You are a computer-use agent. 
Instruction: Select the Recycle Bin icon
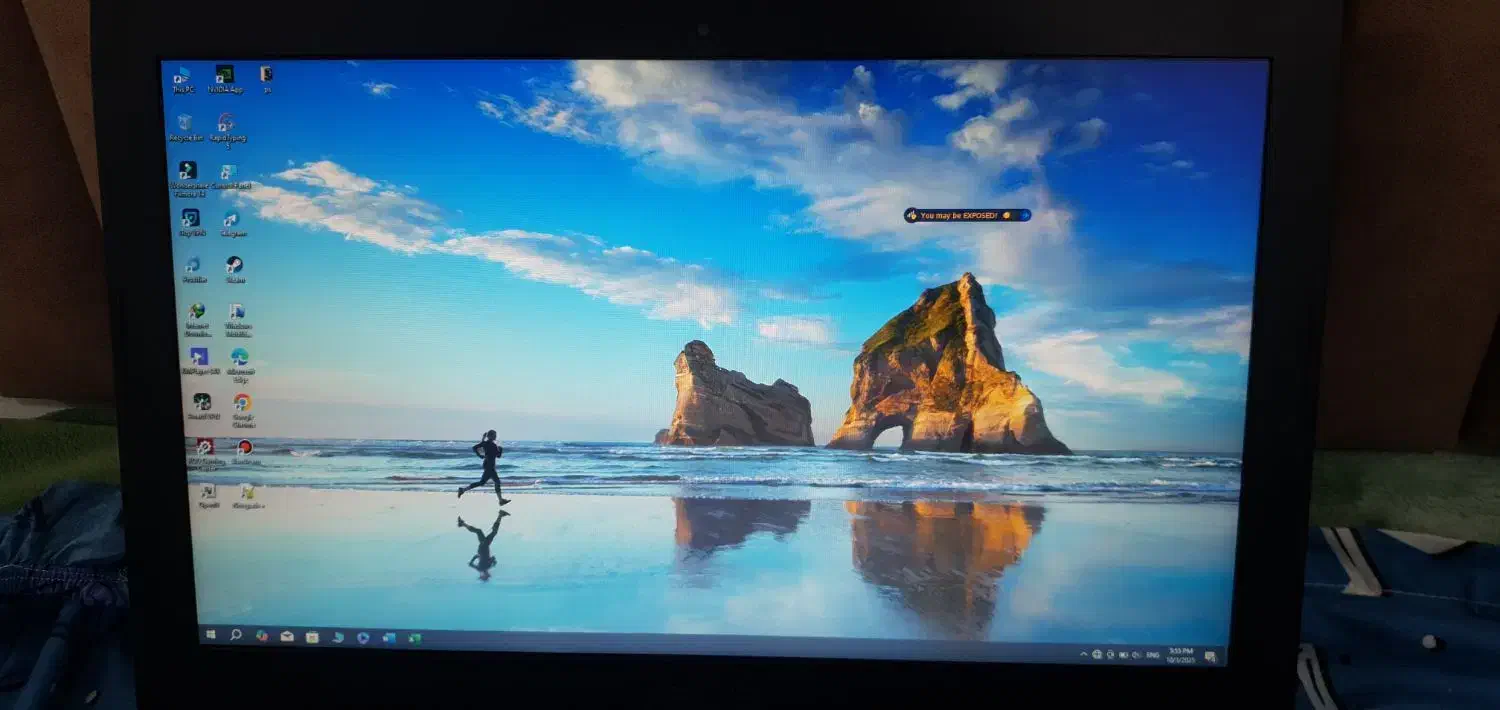tap(184, 127)
